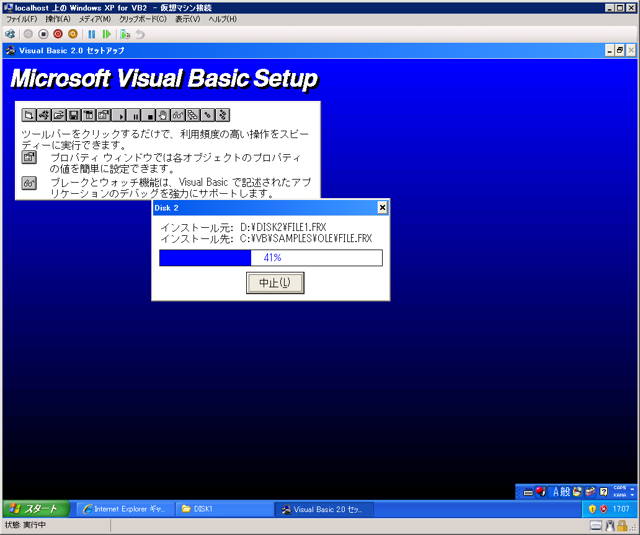640x535 pixels.
Task: Open the IME Pad icon
Action: 577,492
